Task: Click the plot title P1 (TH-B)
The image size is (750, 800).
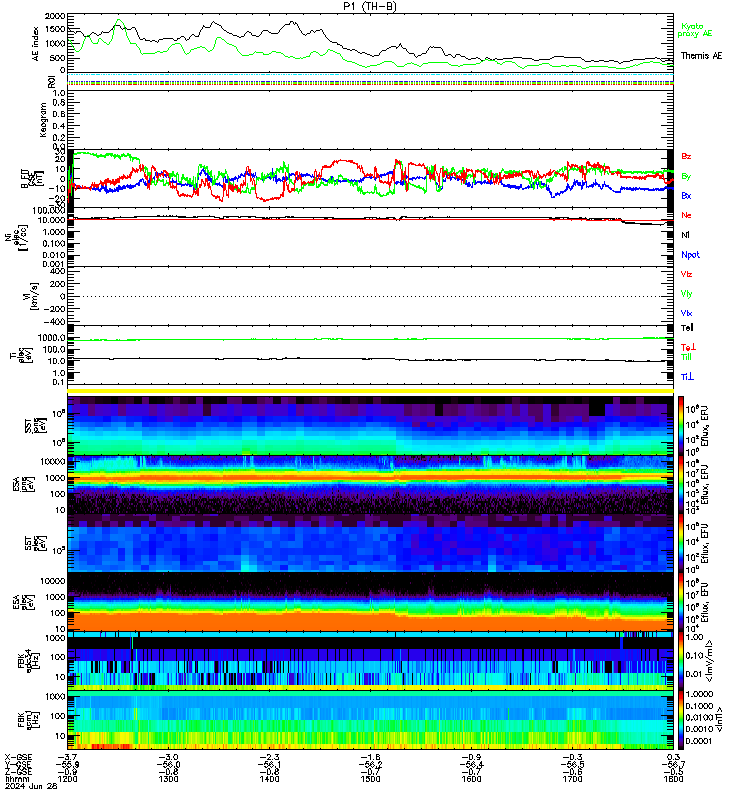Action: point(370,6)
